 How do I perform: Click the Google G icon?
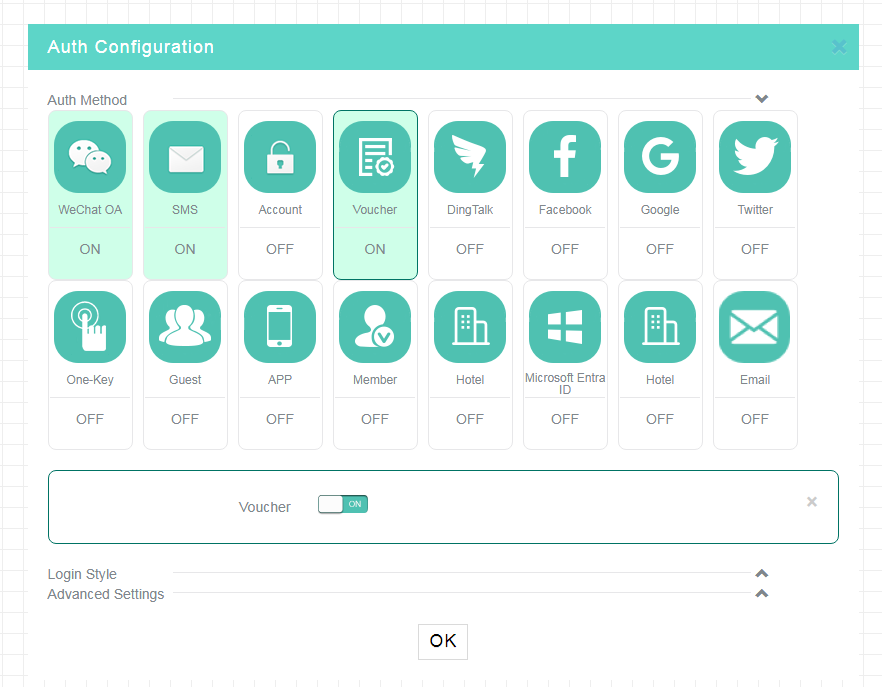(660, 157)
